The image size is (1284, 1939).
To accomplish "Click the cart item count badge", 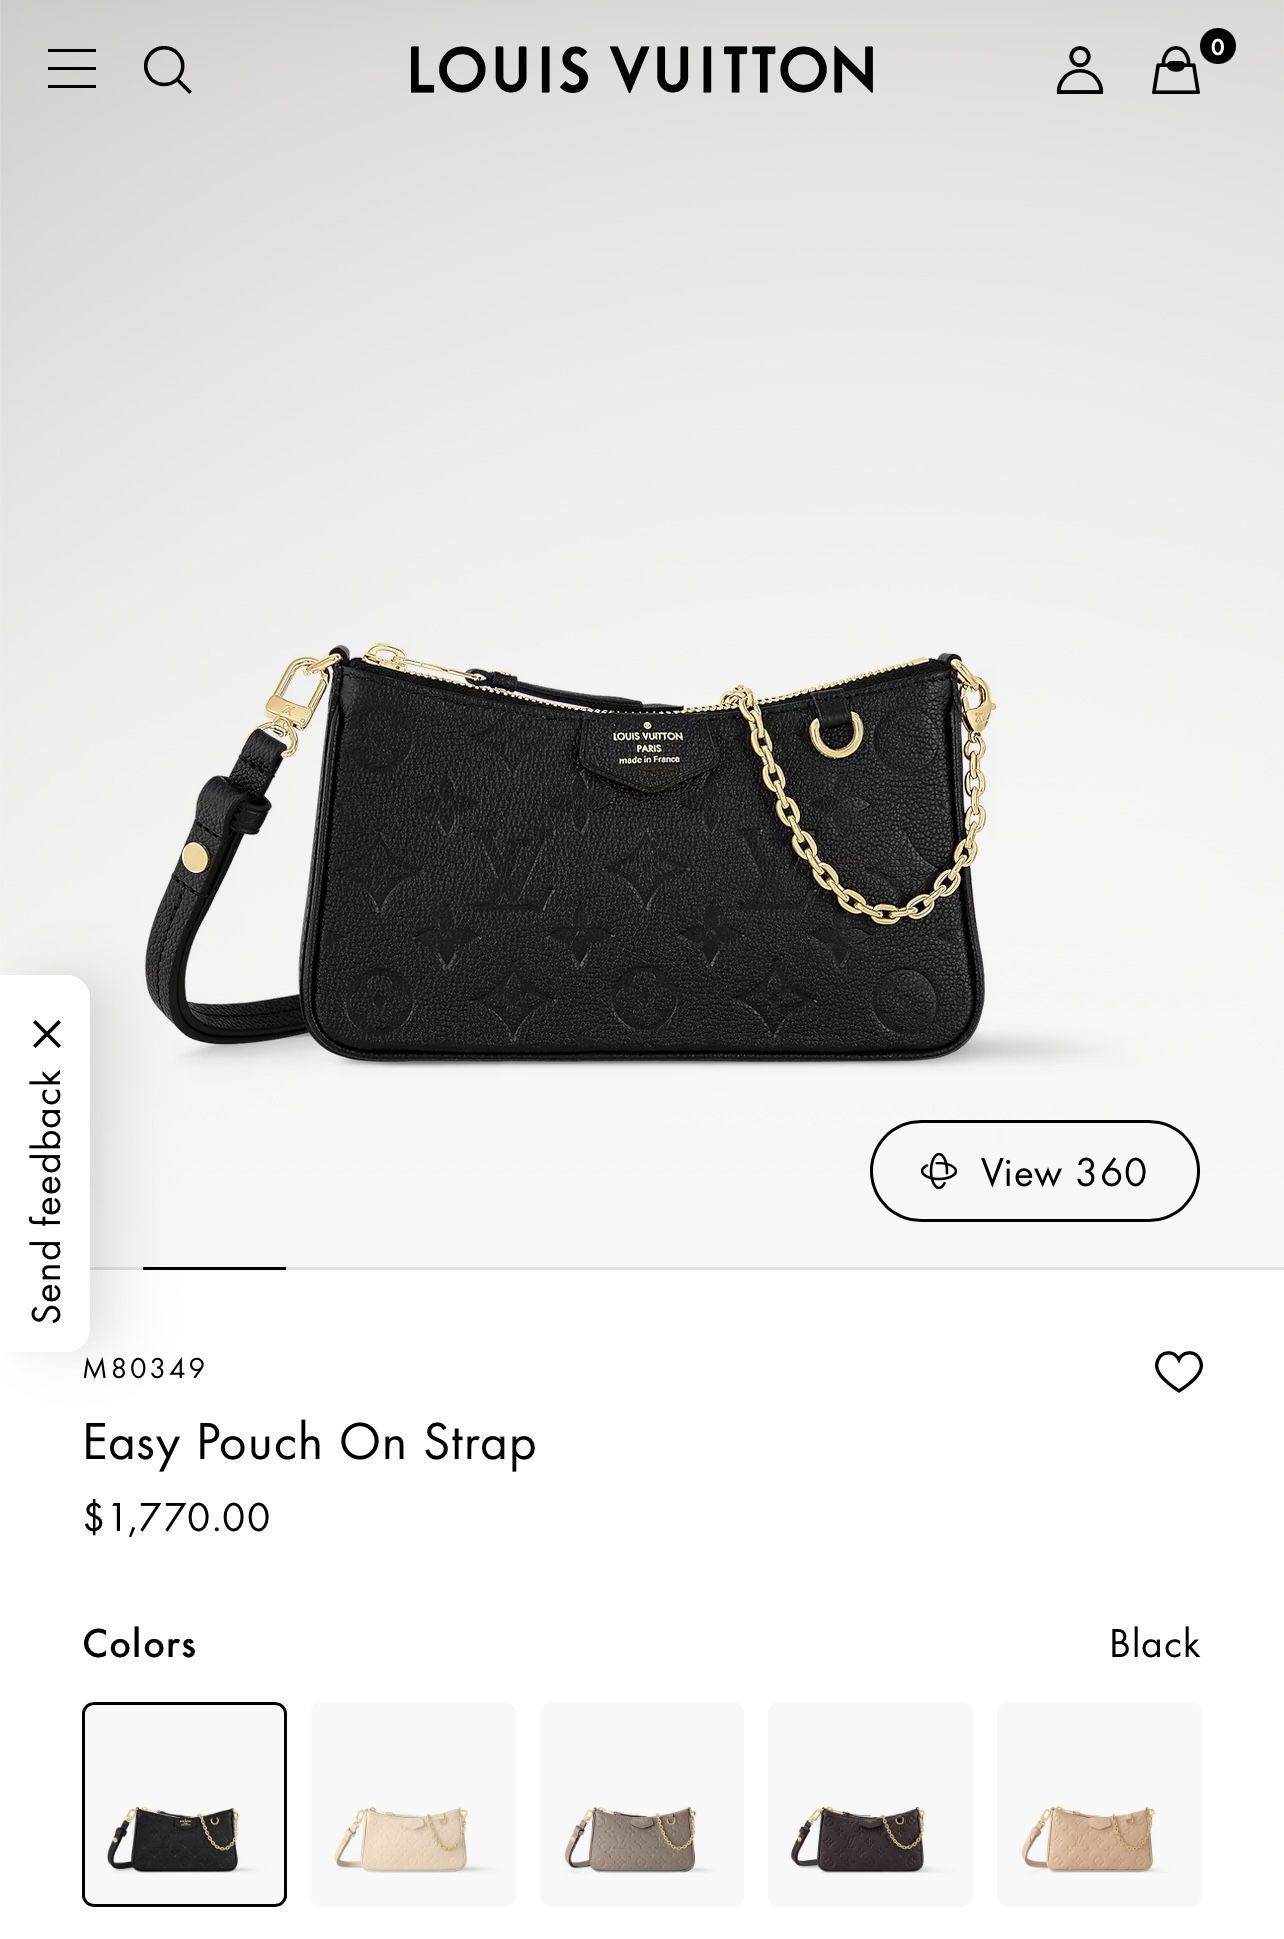I will (x=1216, y=46).
